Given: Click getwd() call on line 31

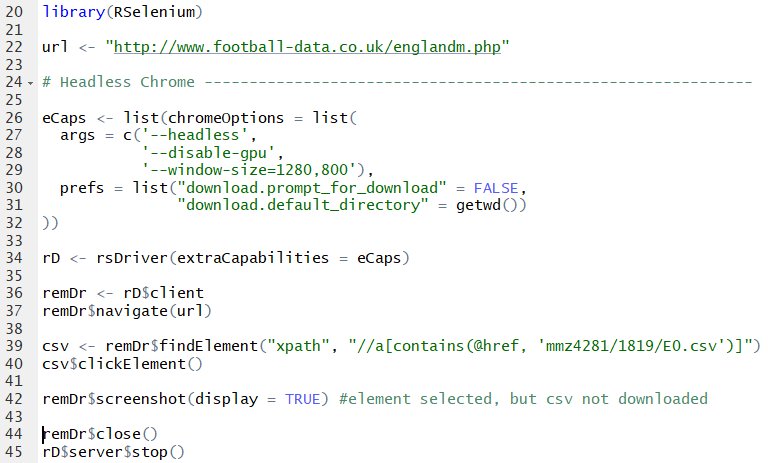Looking at the screenshot, I should point(486,205).
